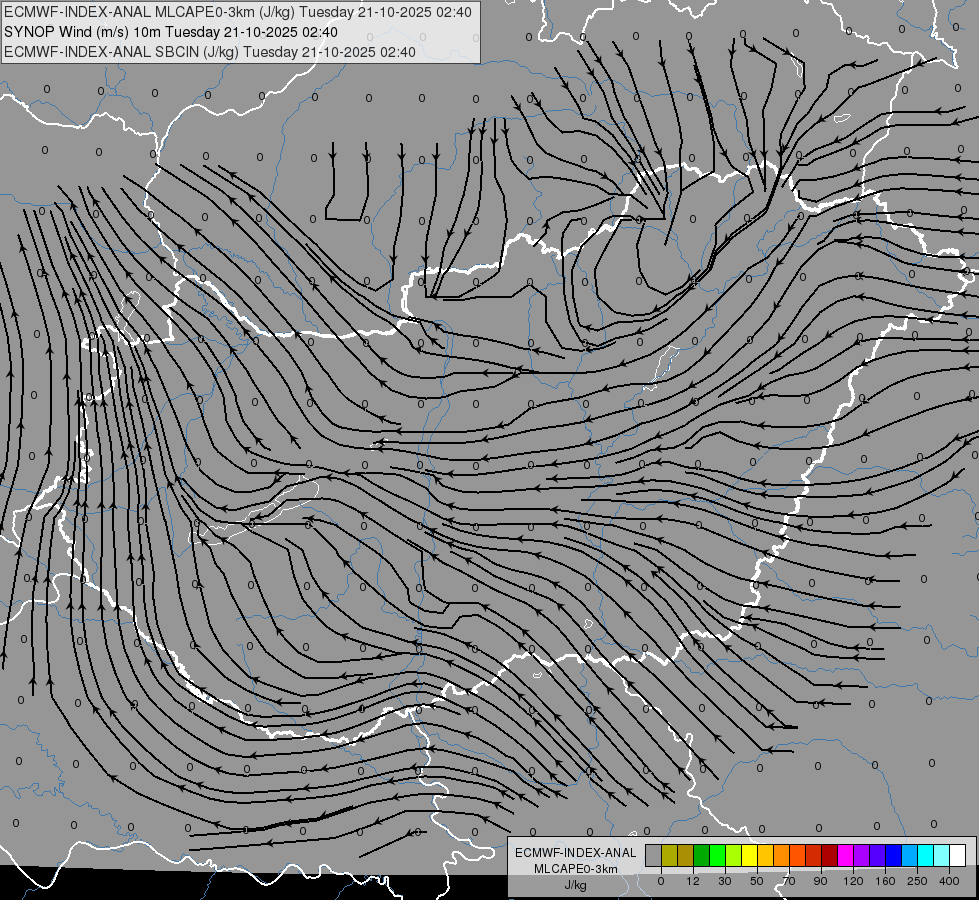Click the white swatch ending the legend
Screen dimensions: 979x900
pyautogui.click(x=958, y=855)
